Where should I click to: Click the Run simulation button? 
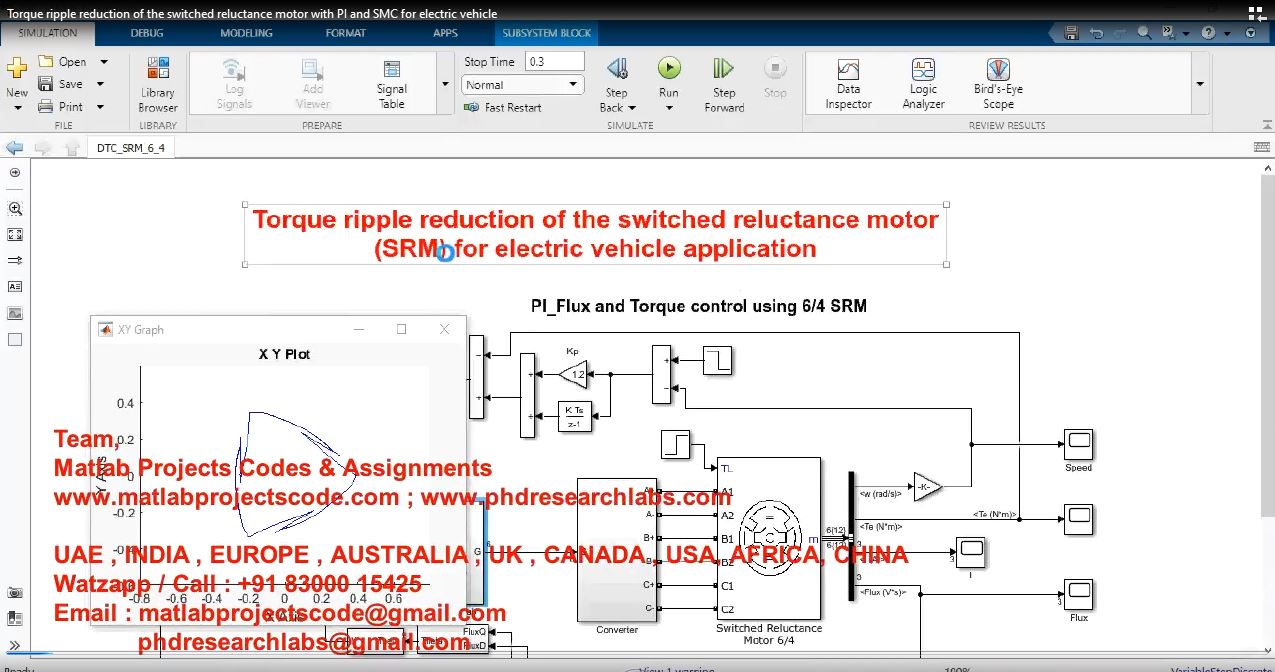tap(668, 69)
